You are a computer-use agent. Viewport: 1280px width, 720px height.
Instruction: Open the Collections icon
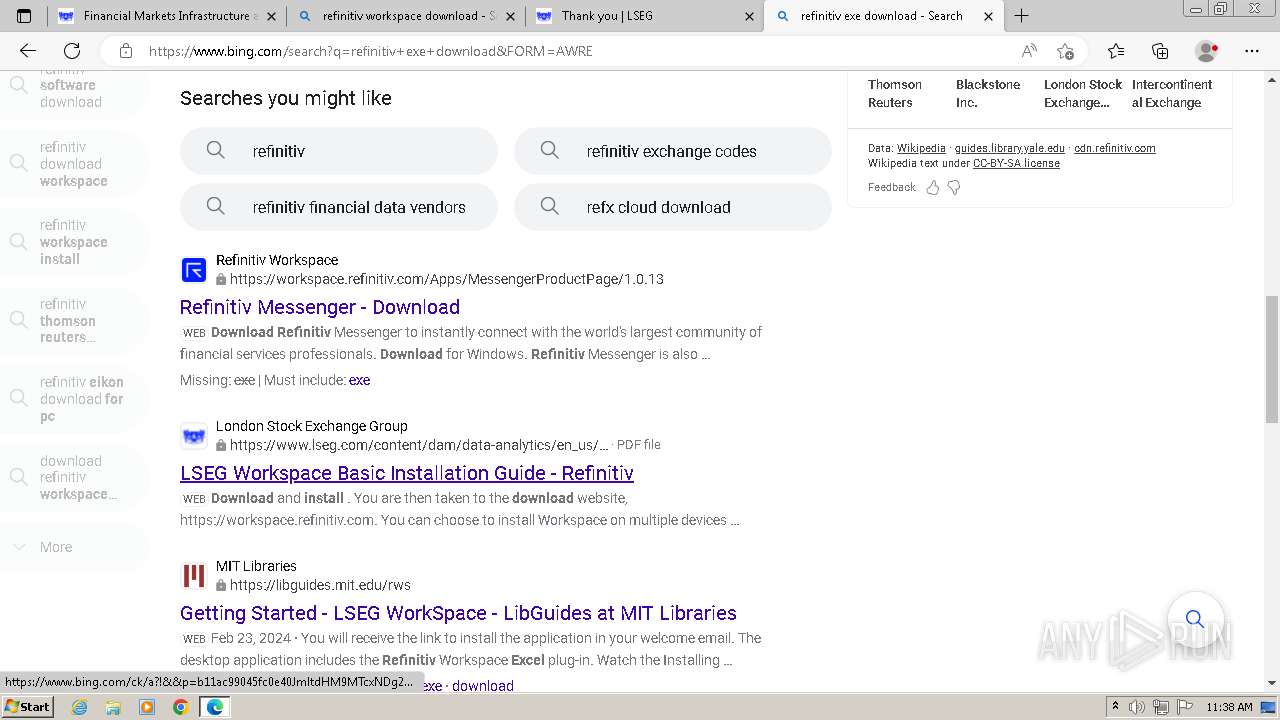[x=1160, y=51]
